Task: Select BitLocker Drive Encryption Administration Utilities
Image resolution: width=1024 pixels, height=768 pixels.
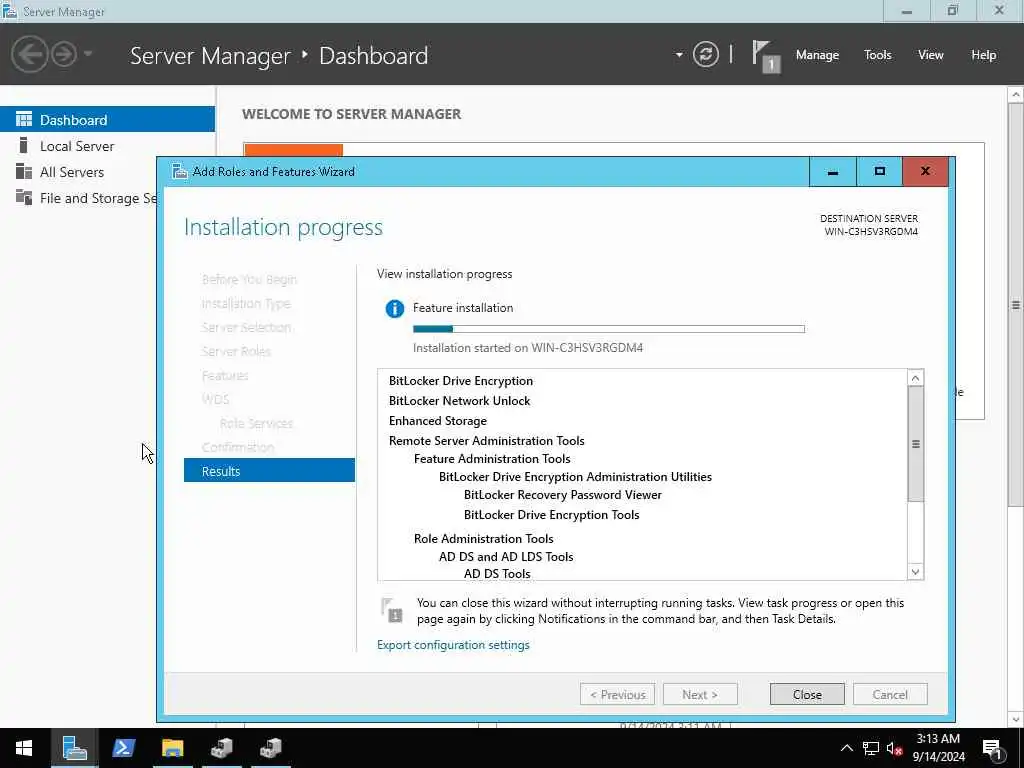Action: point(575,477)
